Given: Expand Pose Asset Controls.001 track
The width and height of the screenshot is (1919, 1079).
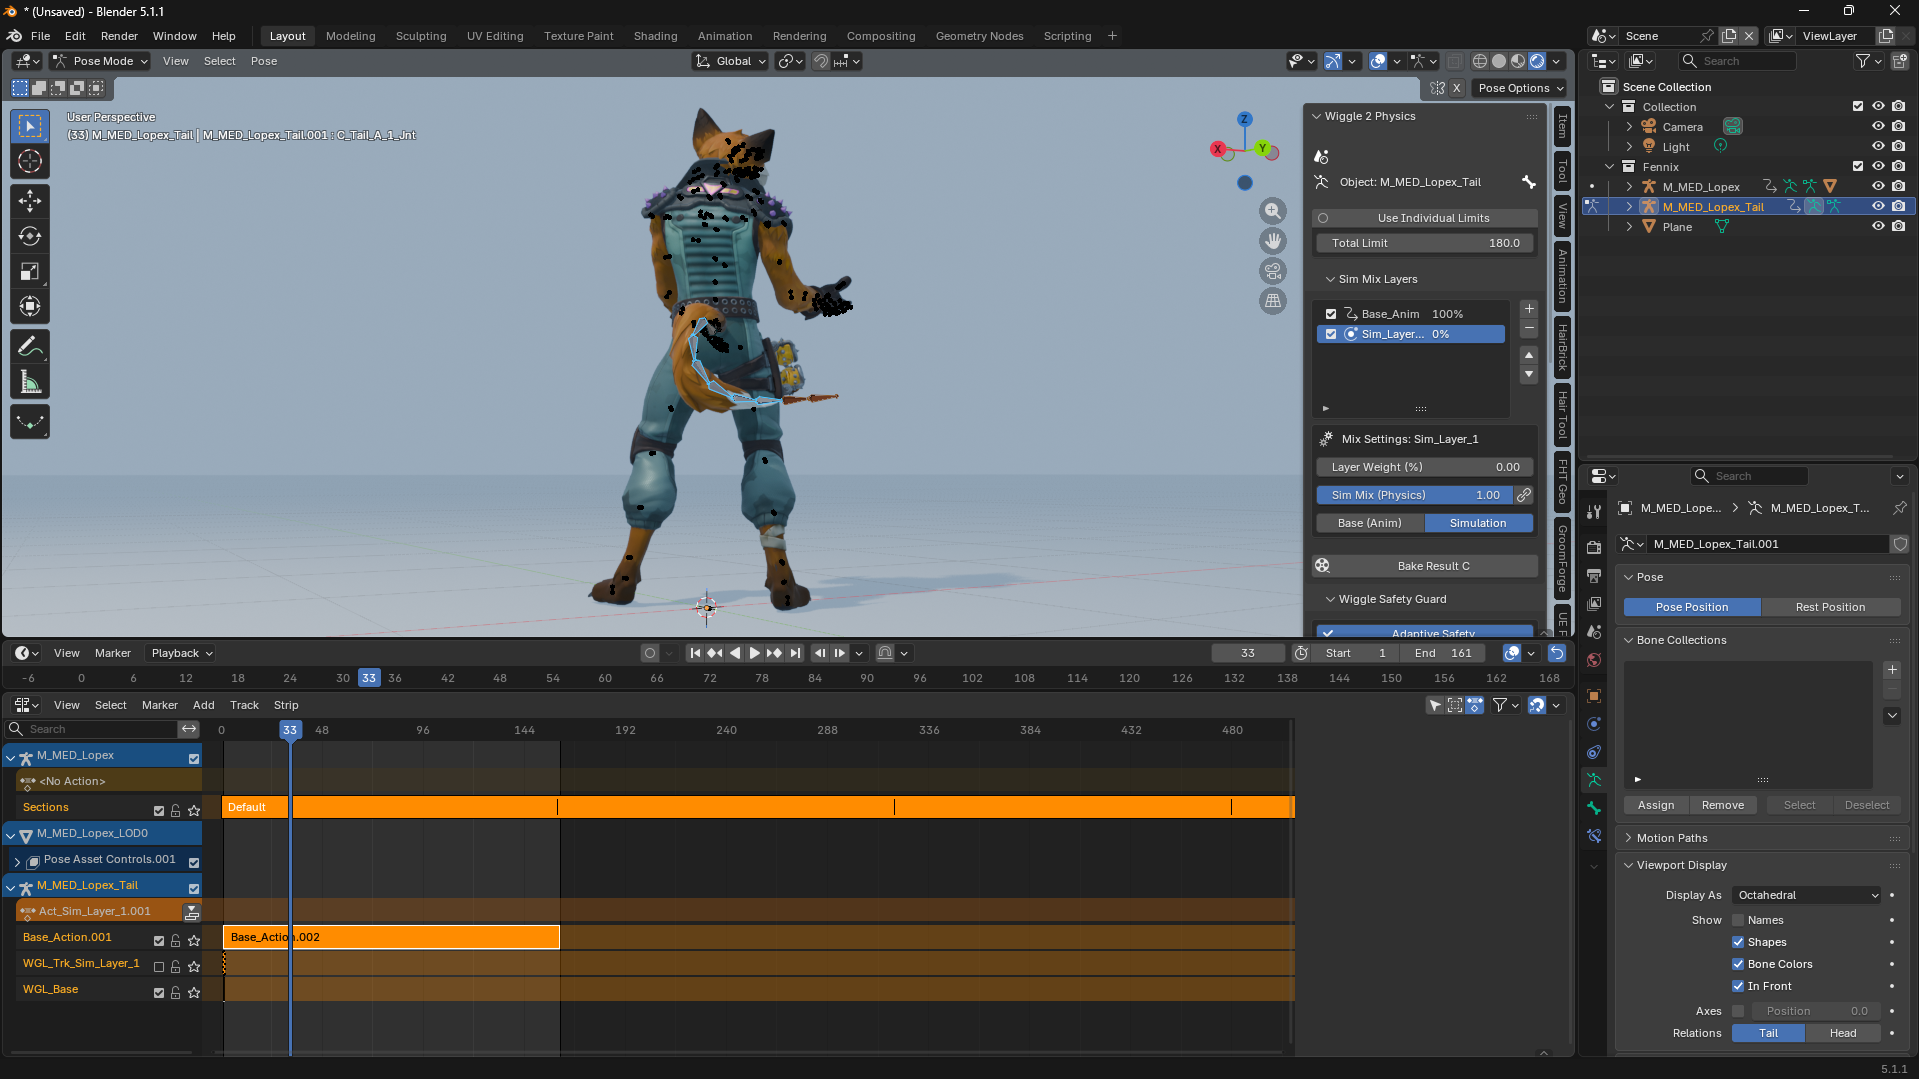Looking at the screenshot, I should click(17, 861).
